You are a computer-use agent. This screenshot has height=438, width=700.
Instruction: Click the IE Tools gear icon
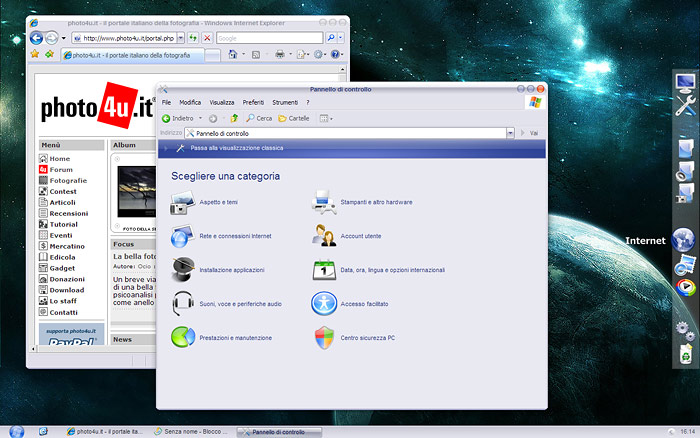318,54
